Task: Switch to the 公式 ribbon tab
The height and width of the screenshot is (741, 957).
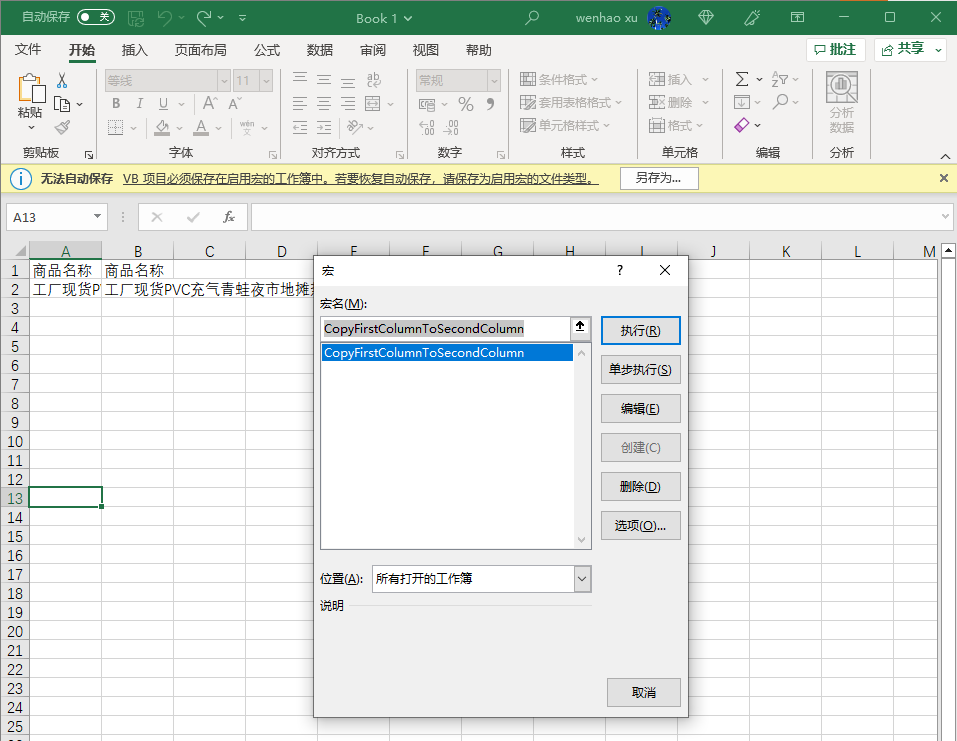Action: [x=267, y=50]
